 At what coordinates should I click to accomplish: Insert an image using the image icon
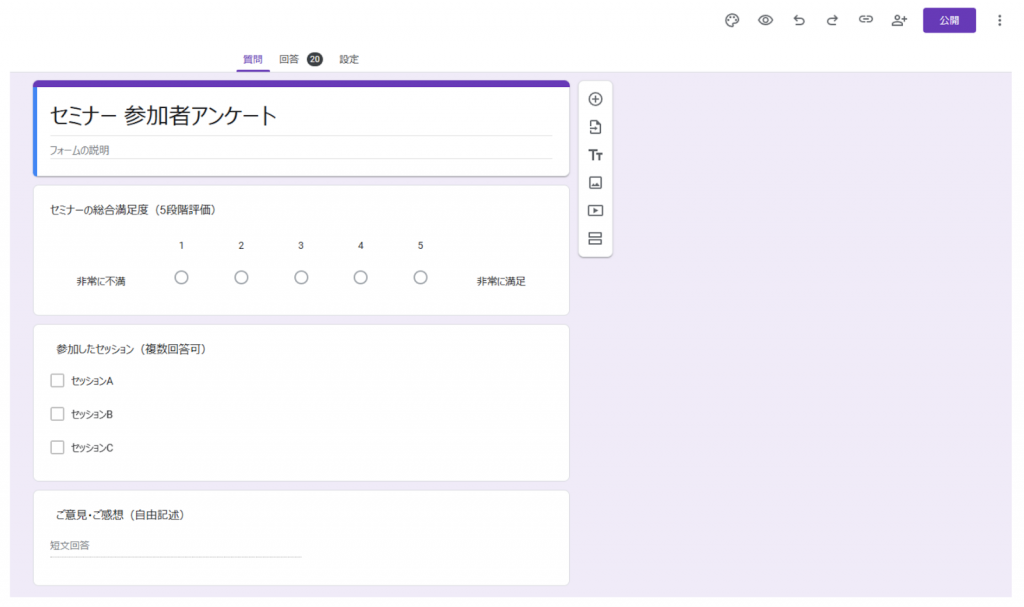click(595, 183)
